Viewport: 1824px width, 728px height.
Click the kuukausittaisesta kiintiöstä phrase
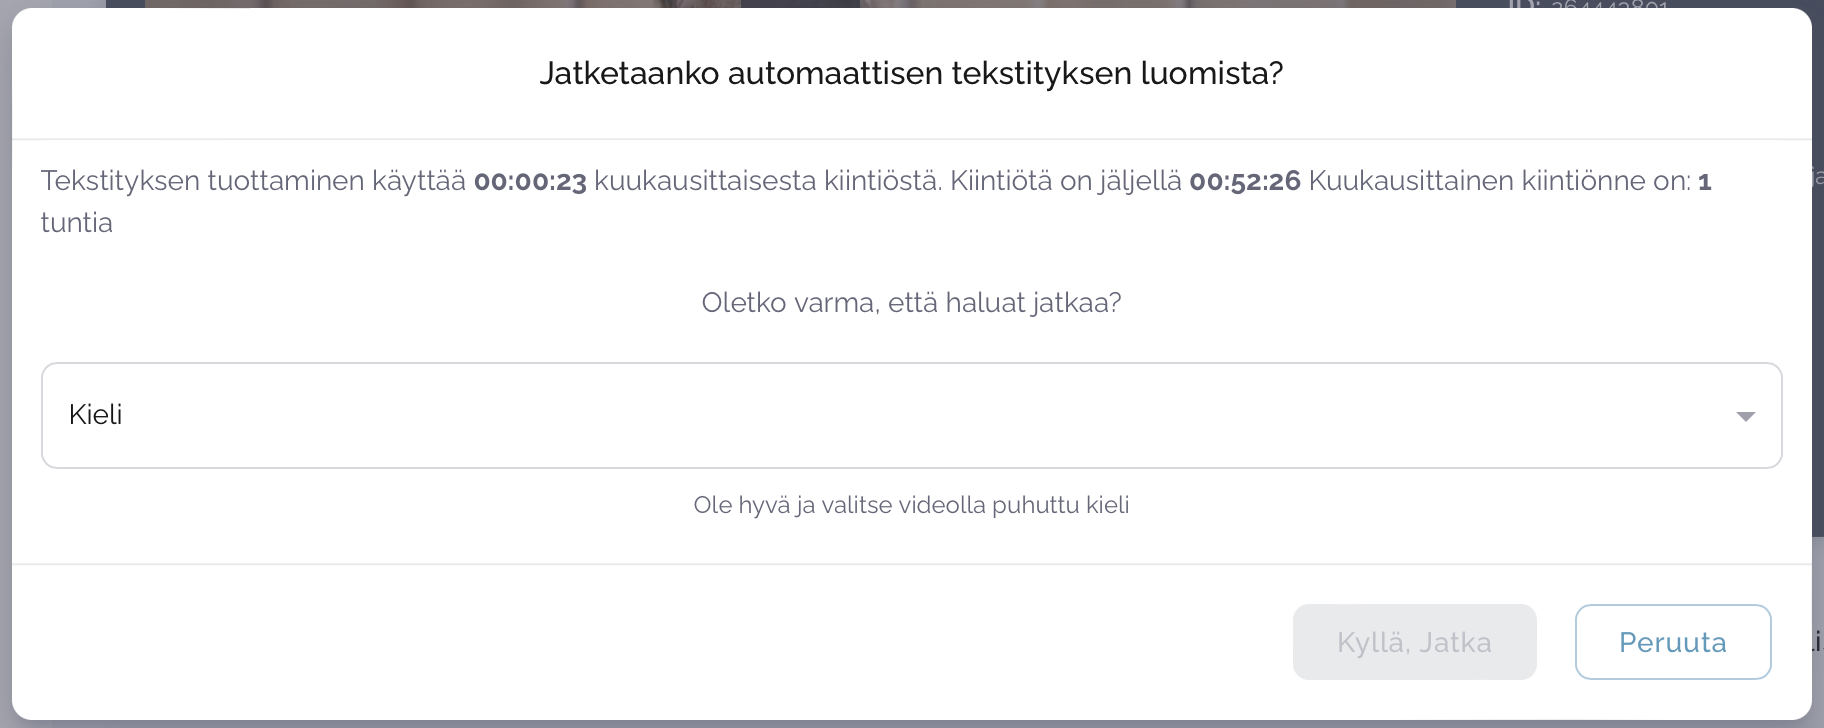tap(767, 182)
